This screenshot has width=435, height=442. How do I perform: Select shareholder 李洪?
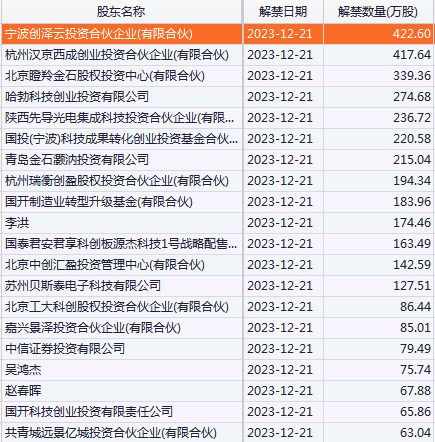17,223
